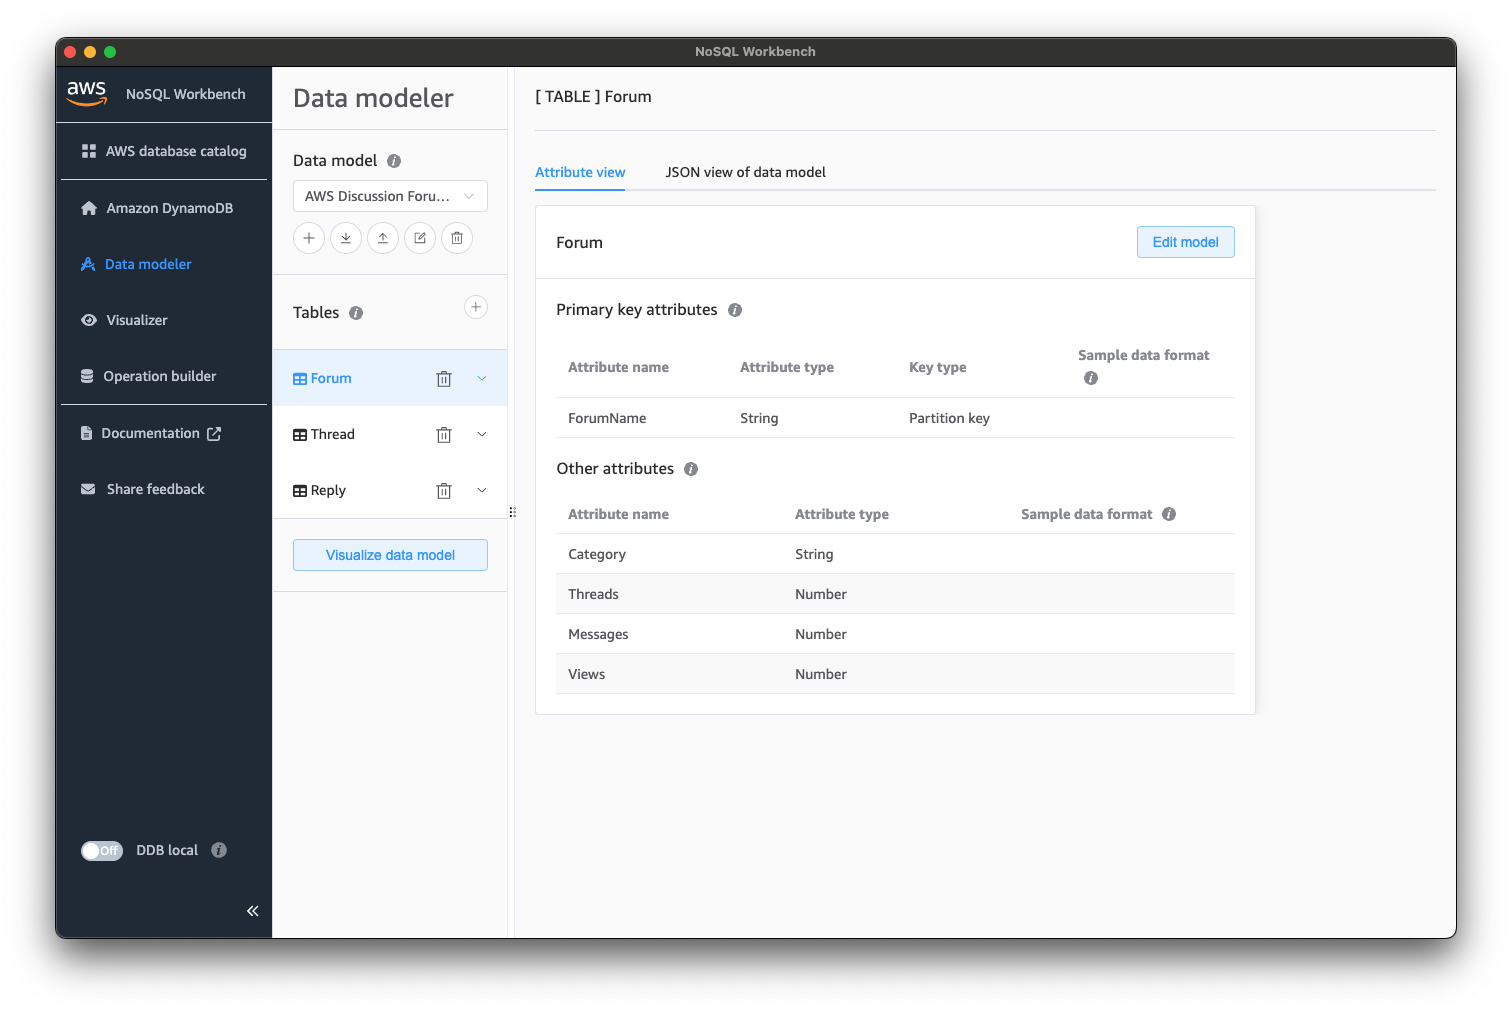Delete the Forum table
This screenshot has height=1012, width=1512.
[444, 379]
